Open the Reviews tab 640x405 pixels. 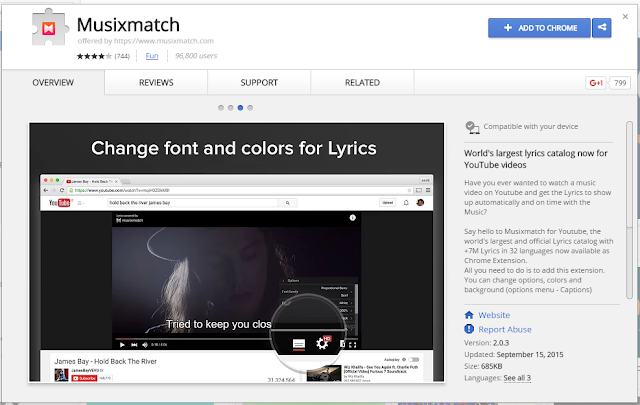point(156,82)
